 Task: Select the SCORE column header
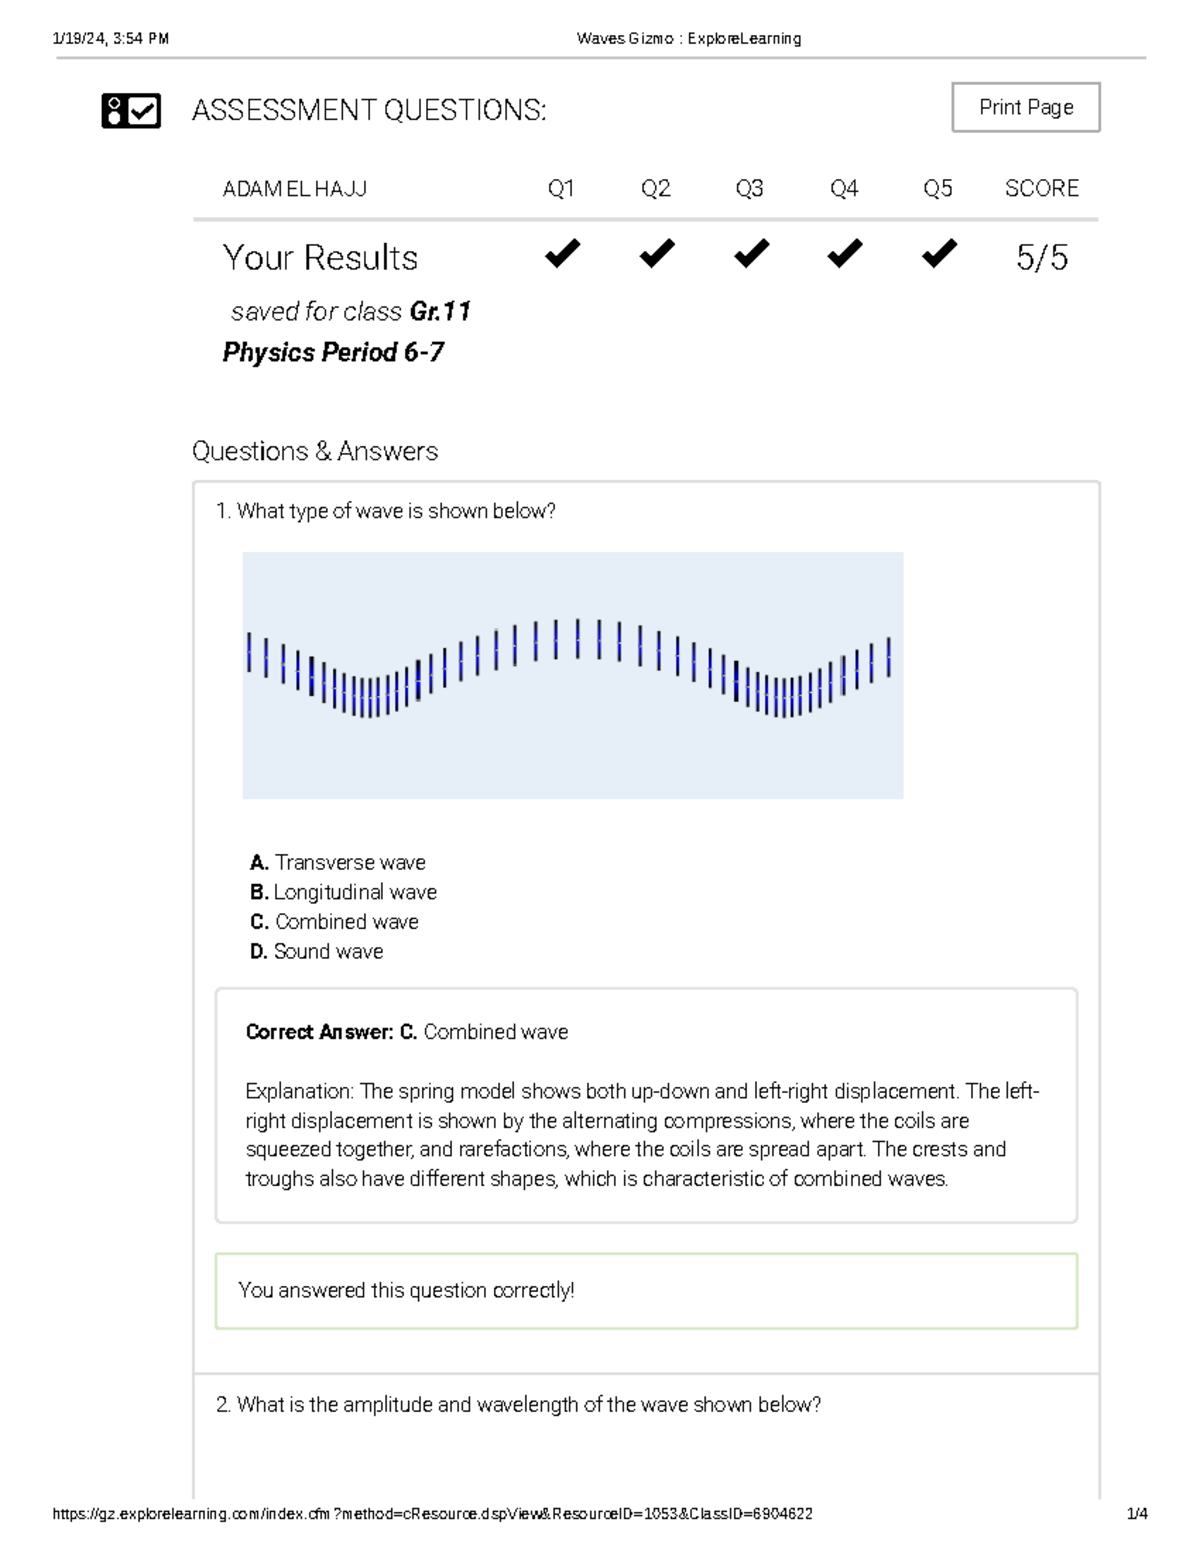click(1042, 187)
